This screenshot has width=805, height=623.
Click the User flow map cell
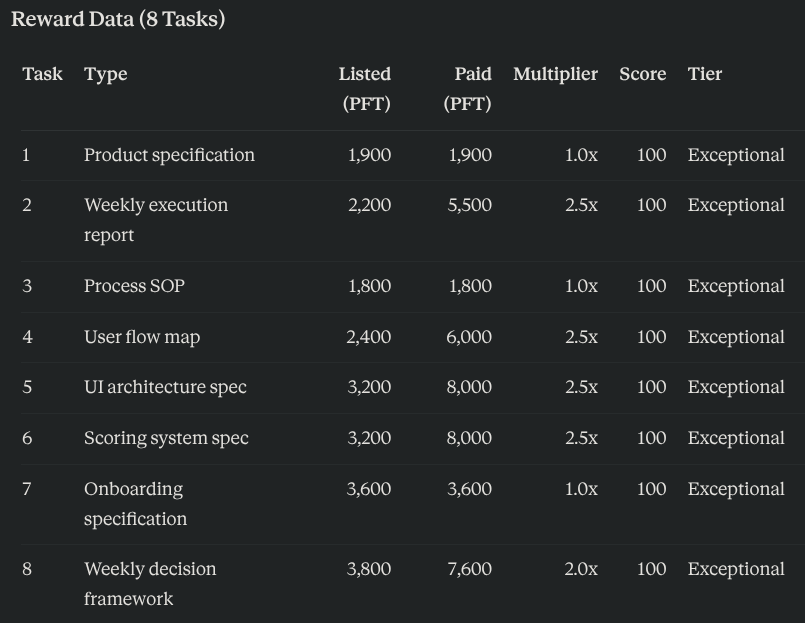pyautogui.click(x=142, y=337)
